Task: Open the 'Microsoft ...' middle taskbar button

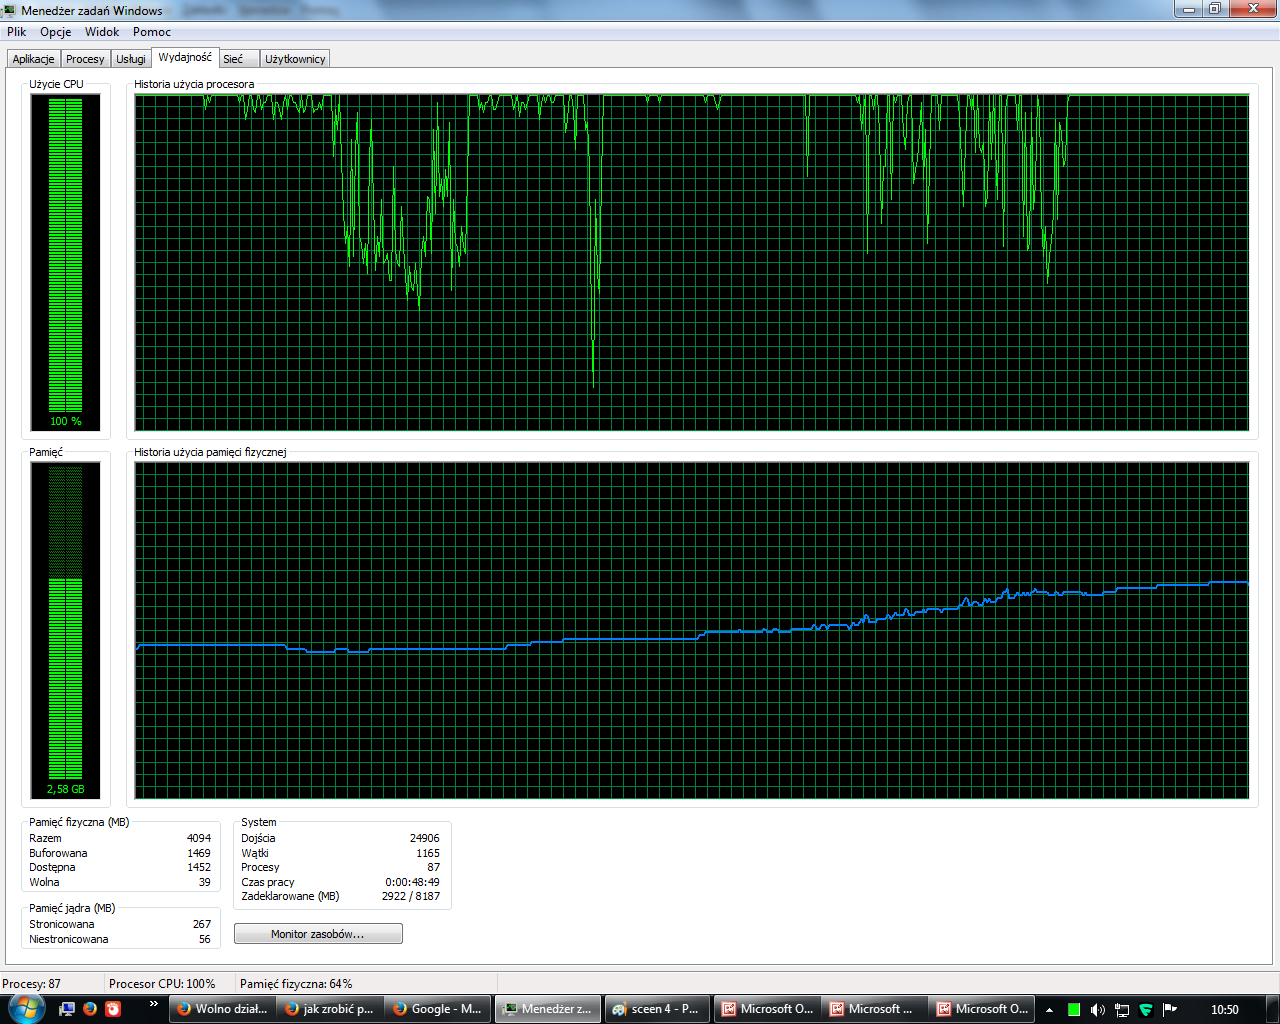Action: pyautogui.click(x=875, y=1009)
